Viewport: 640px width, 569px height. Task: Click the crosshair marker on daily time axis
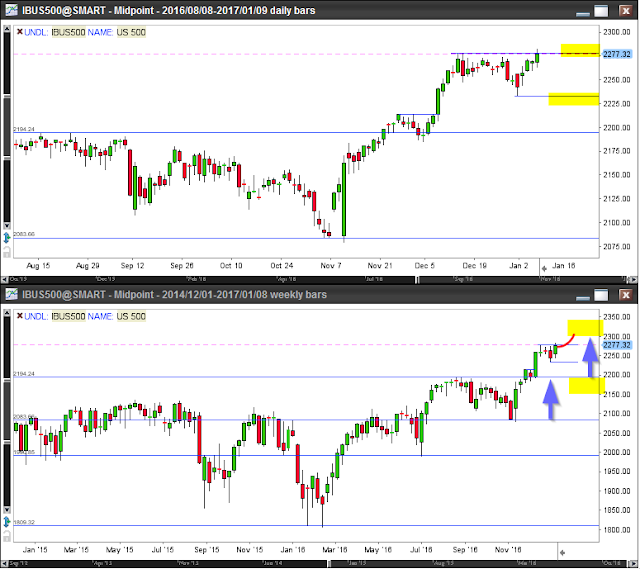544,269
